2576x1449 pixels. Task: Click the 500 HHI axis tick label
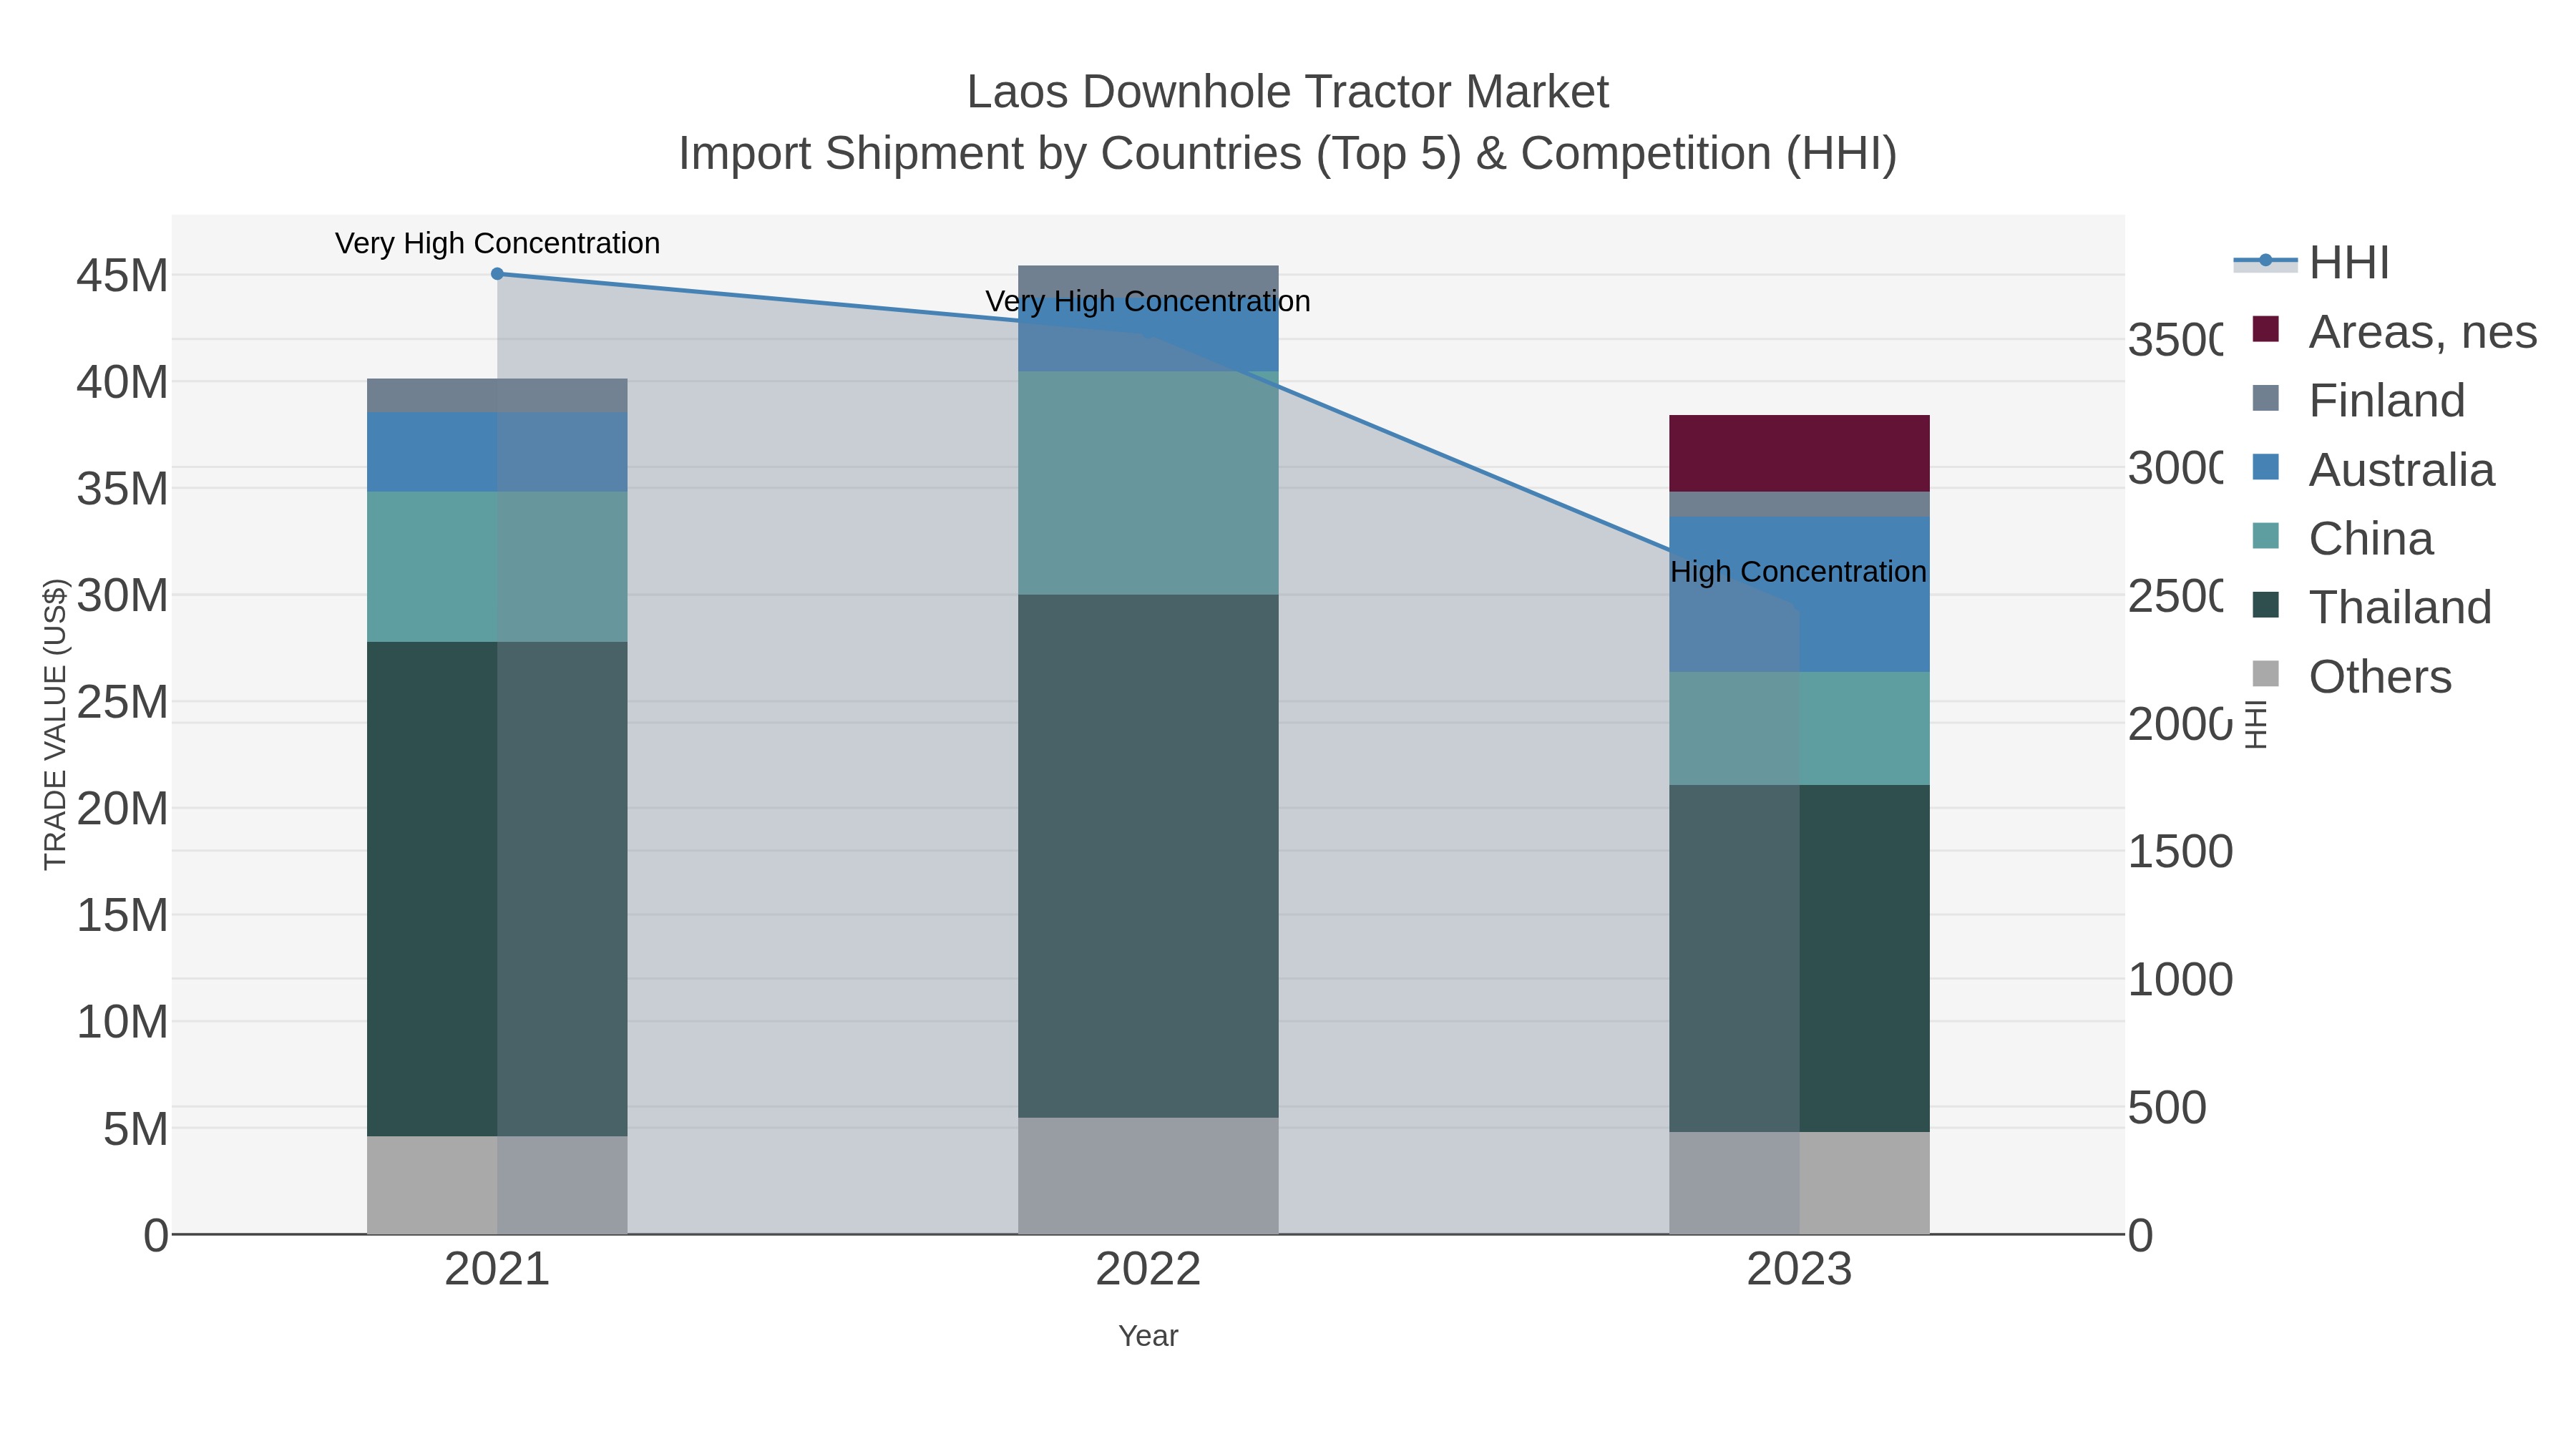point(2167,1108)
